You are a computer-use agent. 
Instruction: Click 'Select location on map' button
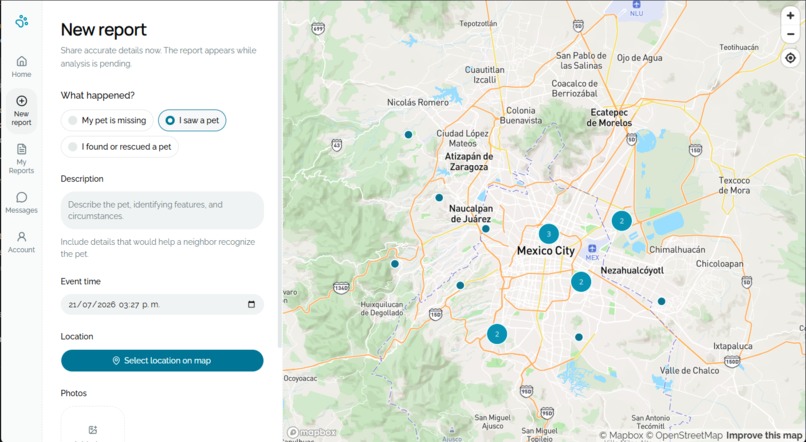162,361
